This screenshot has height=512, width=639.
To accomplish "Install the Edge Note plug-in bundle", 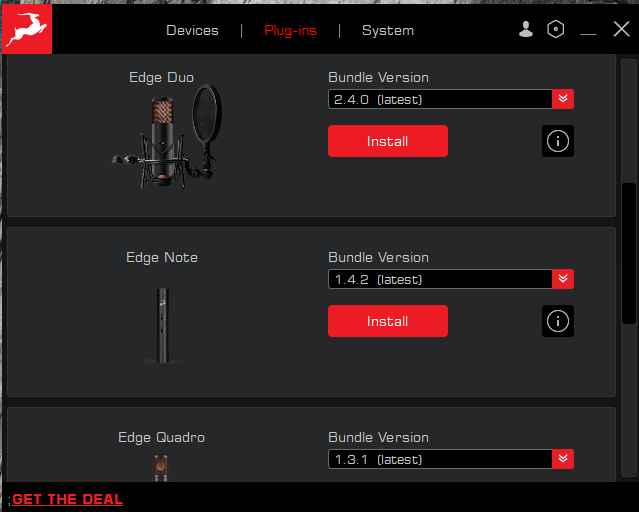I will tap(388, 321).
